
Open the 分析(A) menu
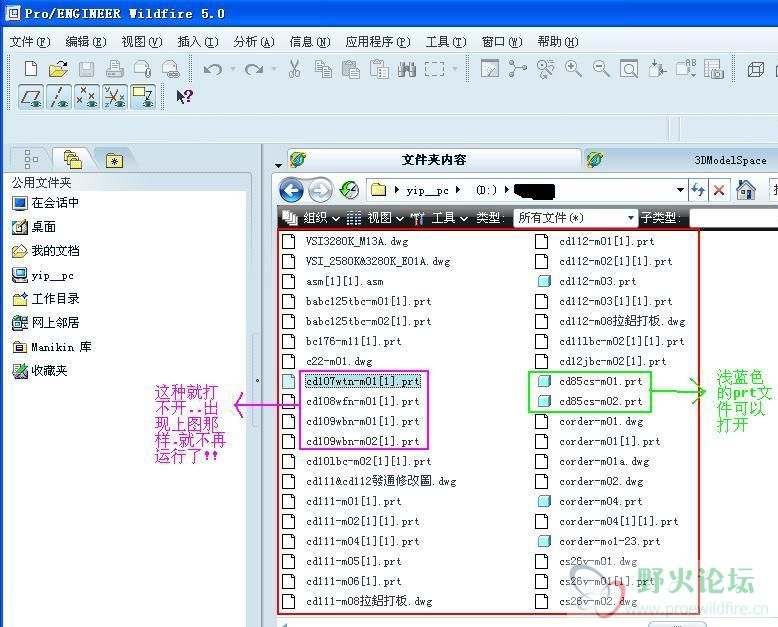pos(254,42)
